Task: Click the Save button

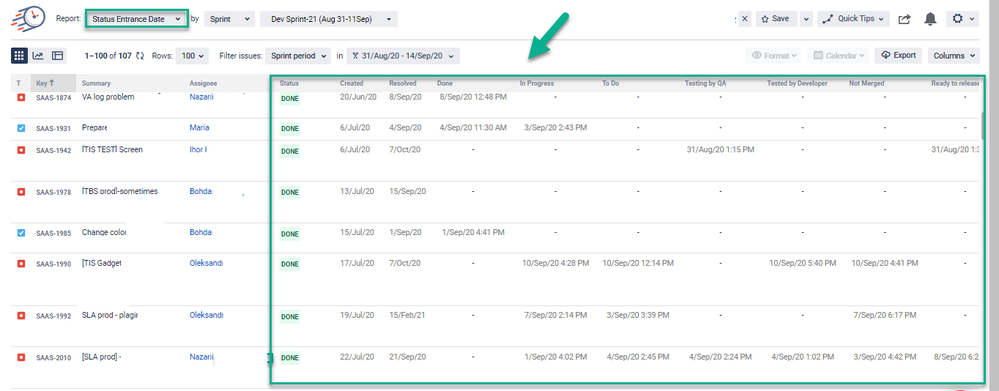Action: pyautogui.click(x=775, y=19)
